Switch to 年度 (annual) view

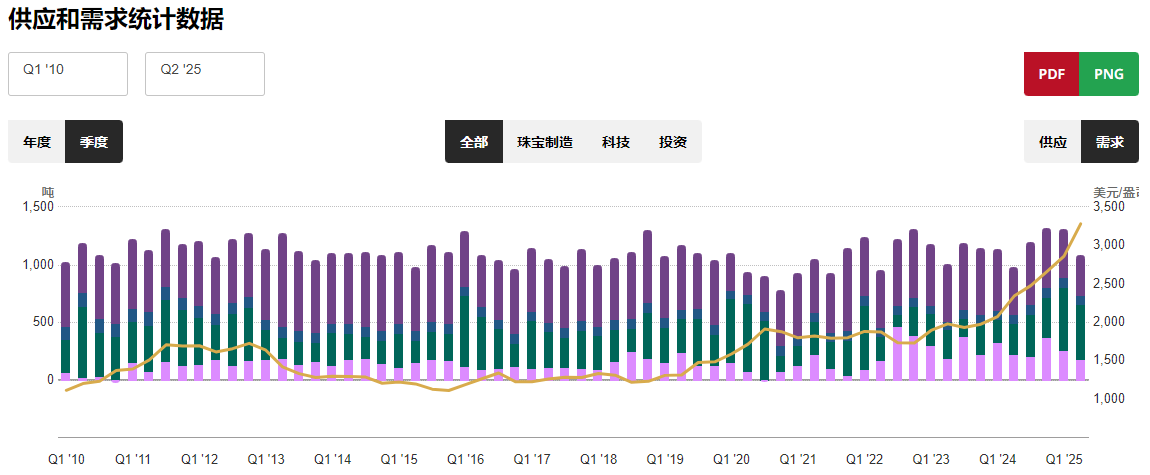point(37,142)
